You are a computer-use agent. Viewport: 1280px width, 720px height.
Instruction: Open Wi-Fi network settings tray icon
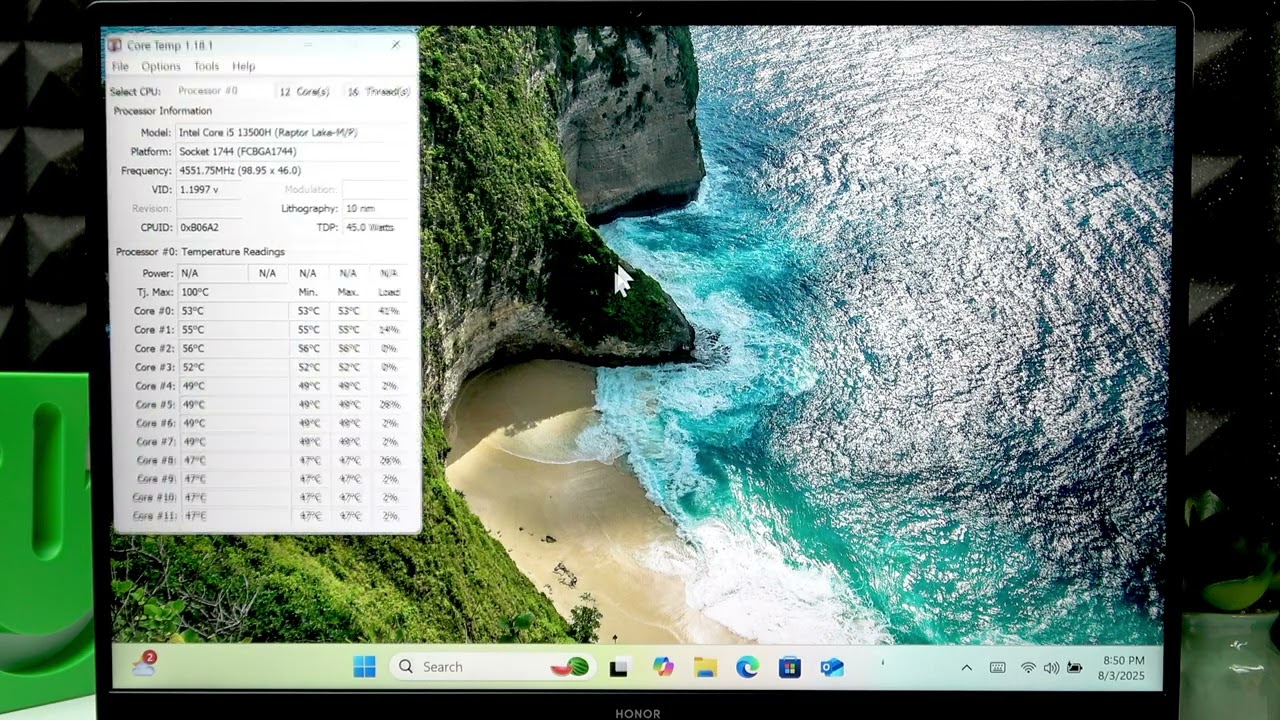[1028, 668]
